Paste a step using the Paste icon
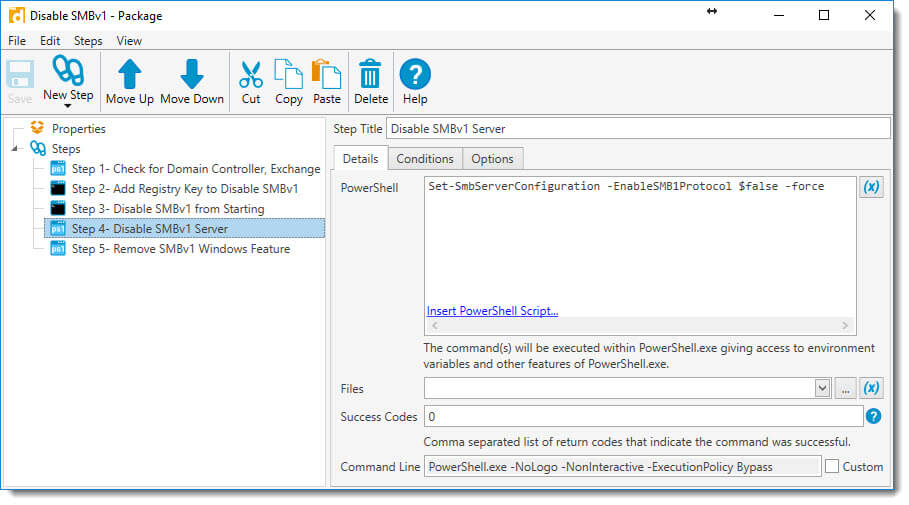The image size is (909, 505). click(x=326, y=74)
